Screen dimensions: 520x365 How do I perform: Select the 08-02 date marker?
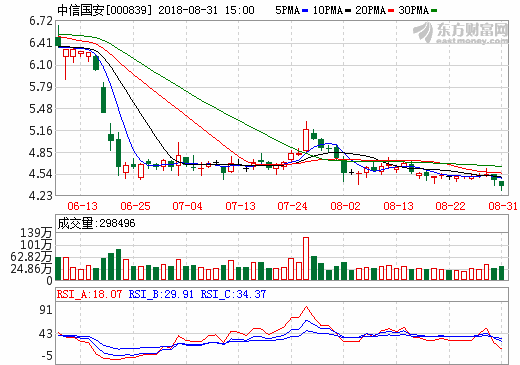(345, 206)
